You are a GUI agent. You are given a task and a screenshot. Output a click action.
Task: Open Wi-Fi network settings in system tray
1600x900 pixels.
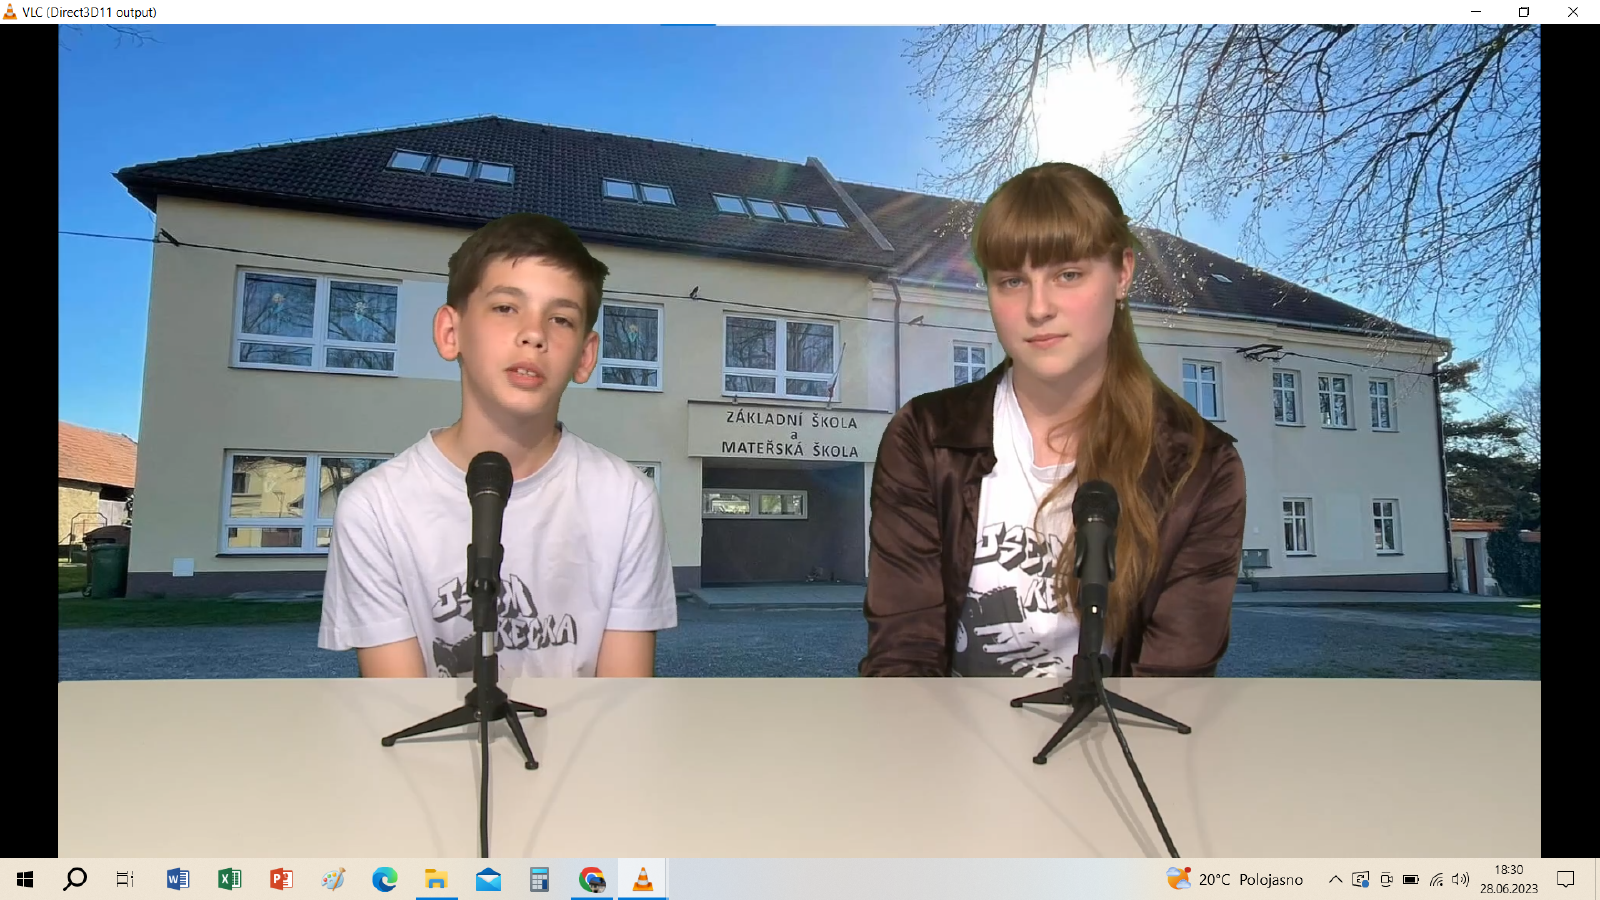(1436, 879)
